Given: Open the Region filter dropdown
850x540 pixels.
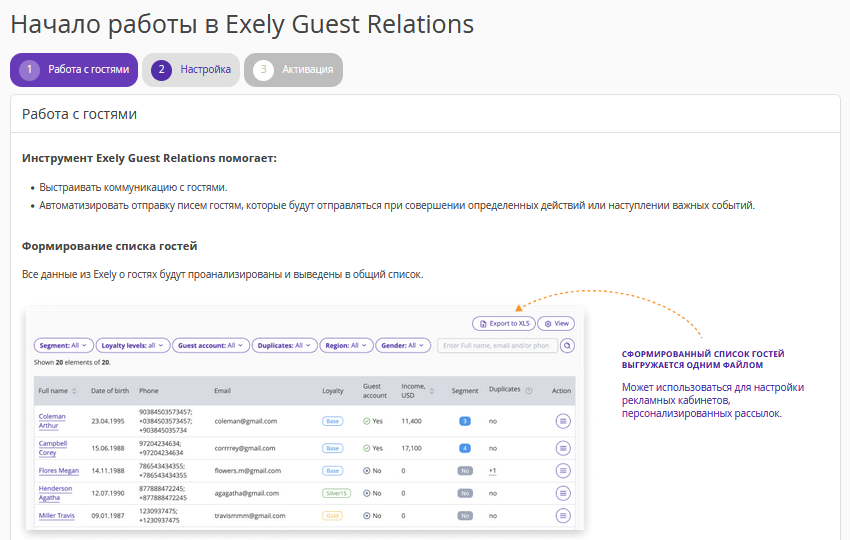Looking at the screenshot, I should pyautogui.click(x=346, y=346).
